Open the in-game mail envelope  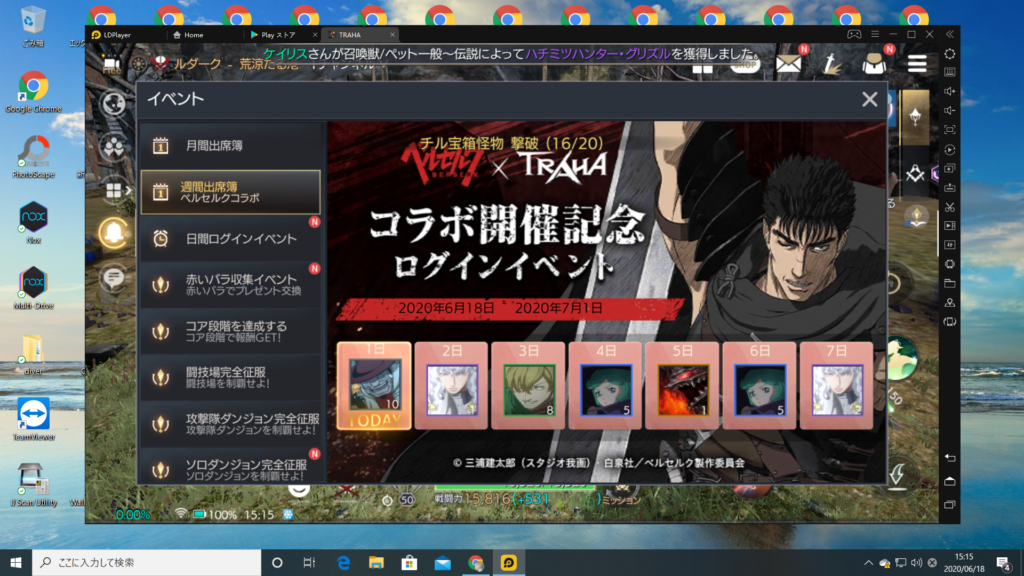788,64
